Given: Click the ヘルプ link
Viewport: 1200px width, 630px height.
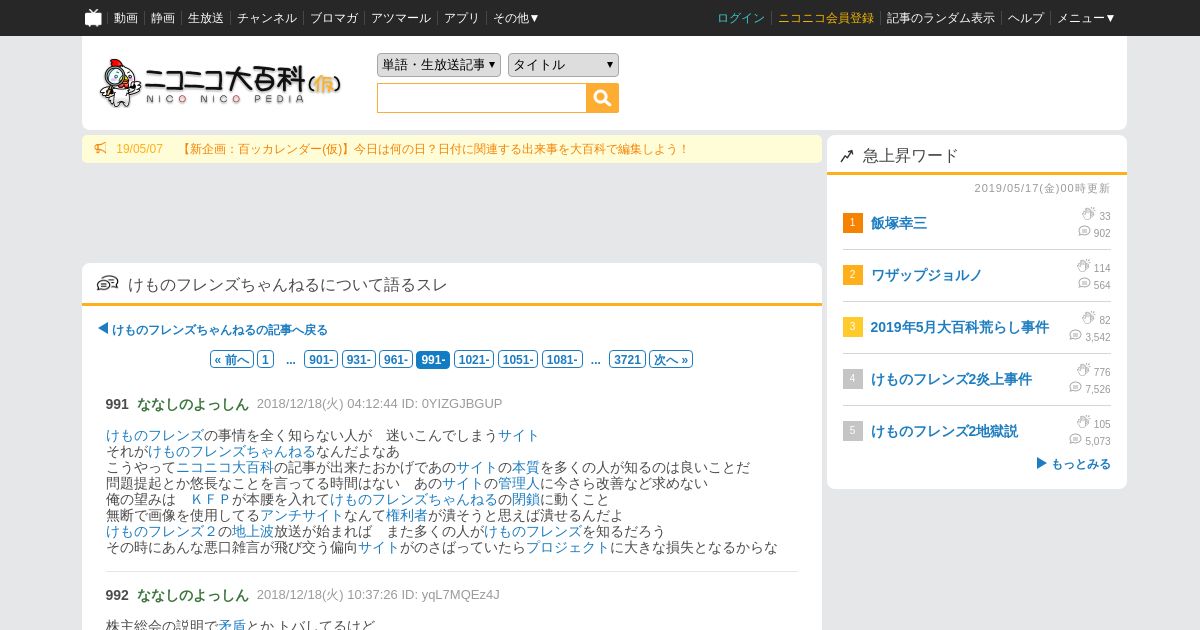Looking at the screenshot, I should click(x=1026, y=18).
